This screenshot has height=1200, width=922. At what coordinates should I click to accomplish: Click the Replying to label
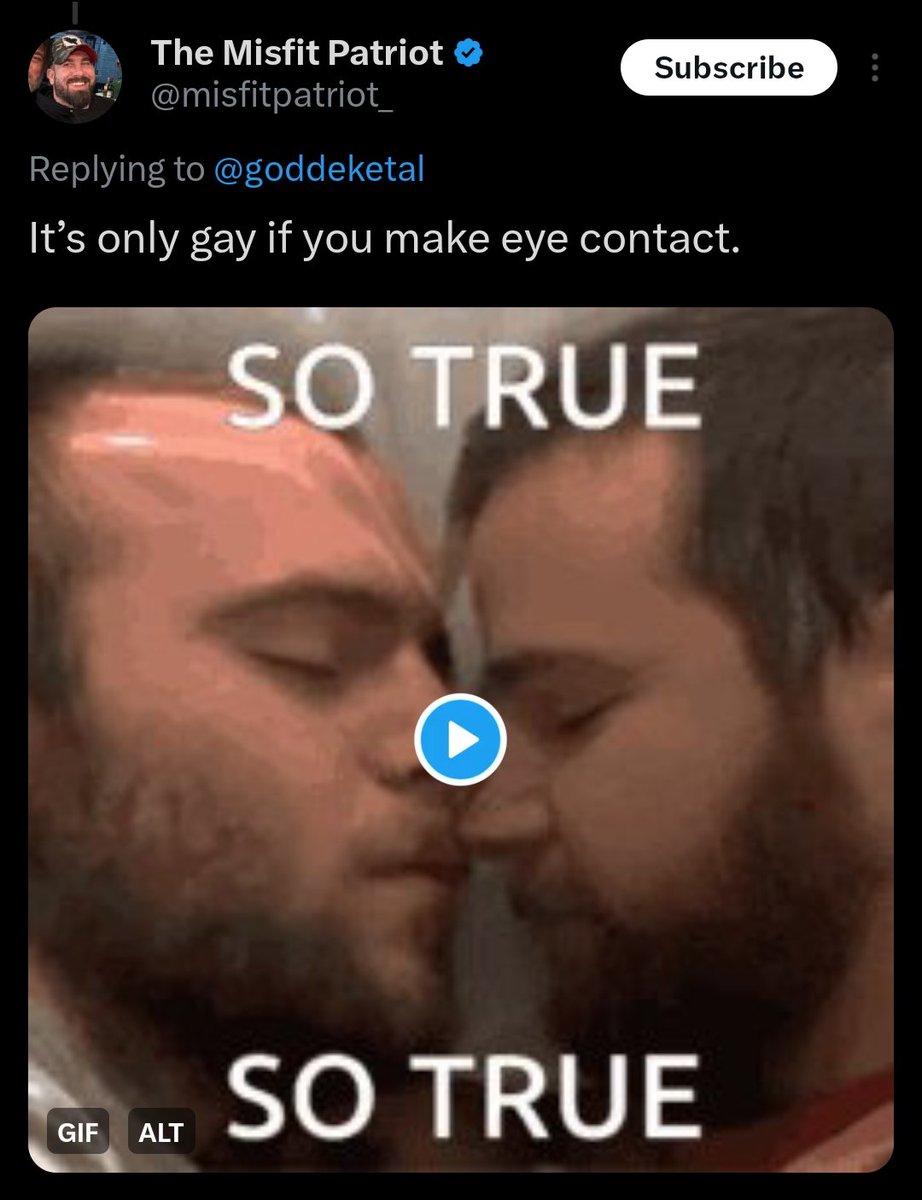pos(116,169)
